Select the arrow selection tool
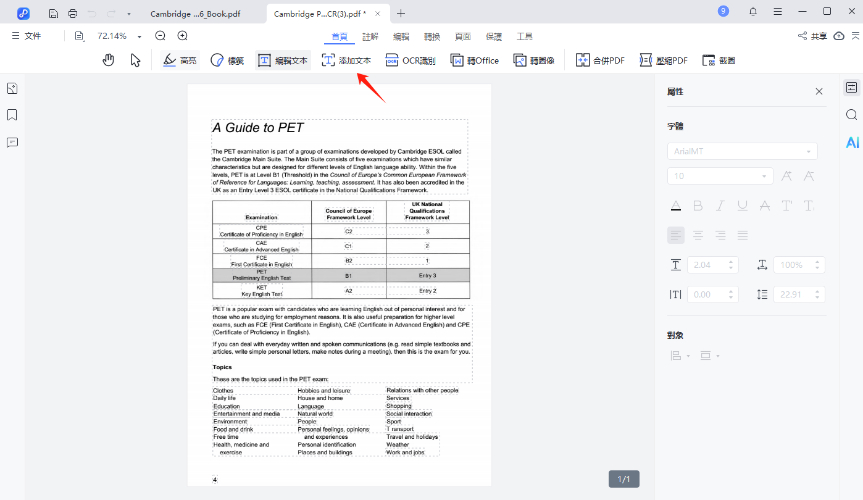Screen dimensions: 863x500 [135, 60]
